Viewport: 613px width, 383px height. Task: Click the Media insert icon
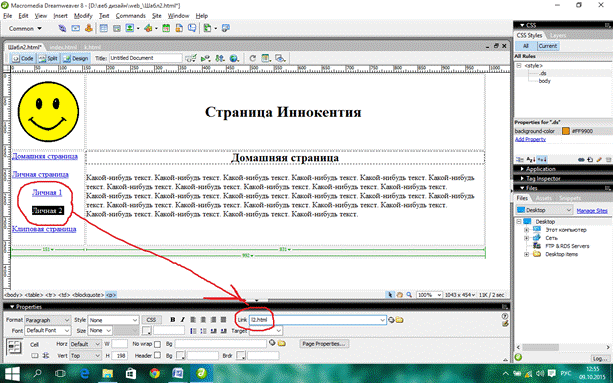tap(148, 28)
